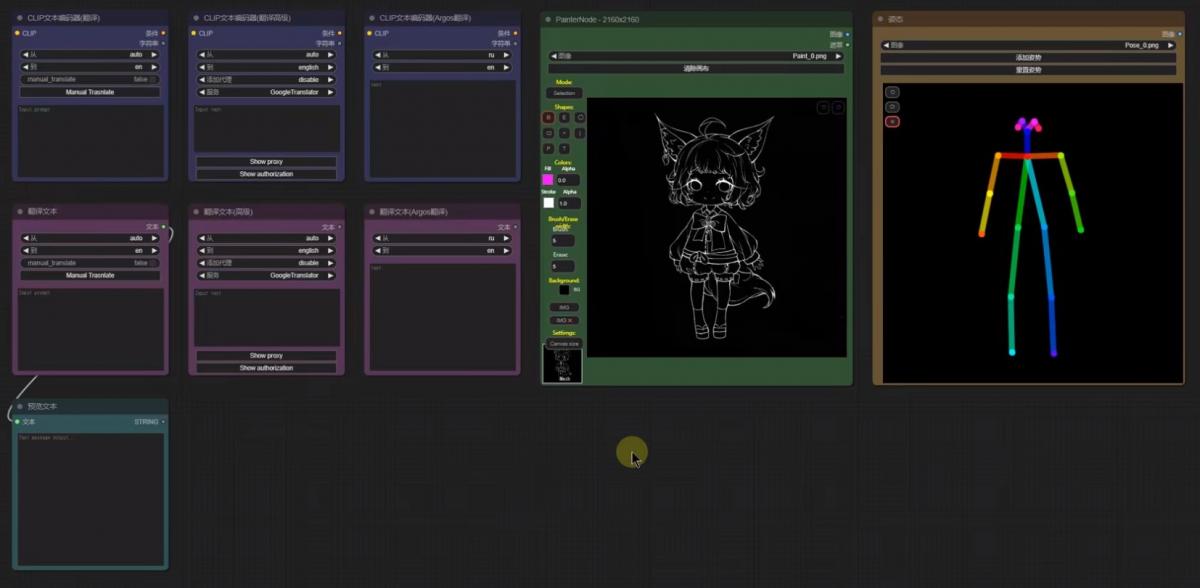Open the 'ru' source selector in Argos CLIP node
This screenshot has width=1200, height=588.
(x=442, y=55)
